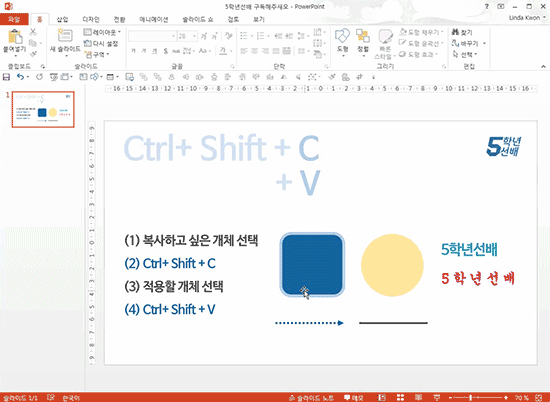The width and height of the screenshot is (550, 402).
Task: Switch to slide sorter view in status bar
Action: pos(400,397)
